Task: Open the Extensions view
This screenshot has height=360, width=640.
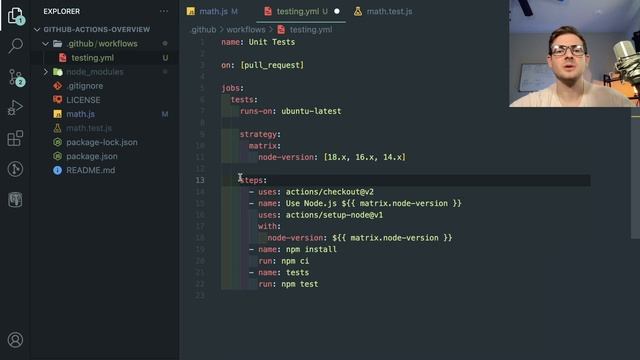Action: click(x=16, y=138)
